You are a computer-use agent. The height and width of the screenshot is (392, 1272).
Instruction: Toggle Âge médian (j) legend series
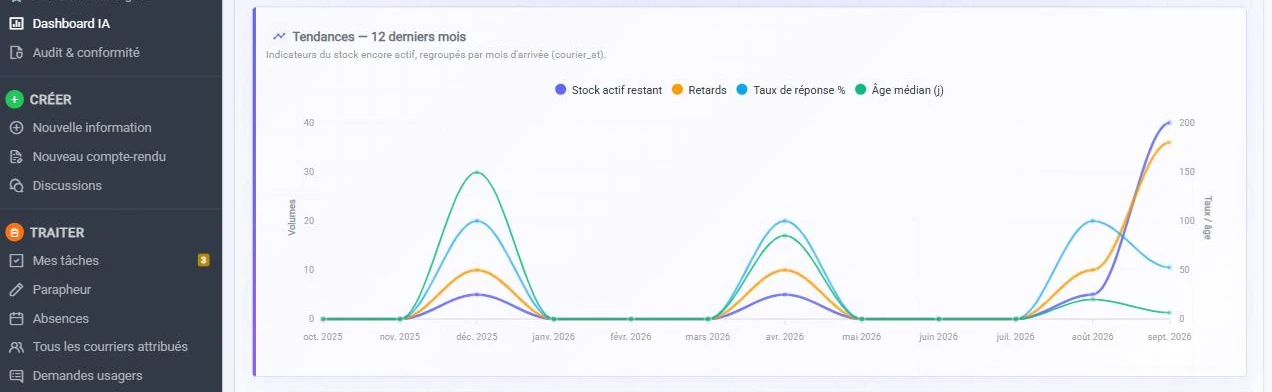click(x=899, y=90)
